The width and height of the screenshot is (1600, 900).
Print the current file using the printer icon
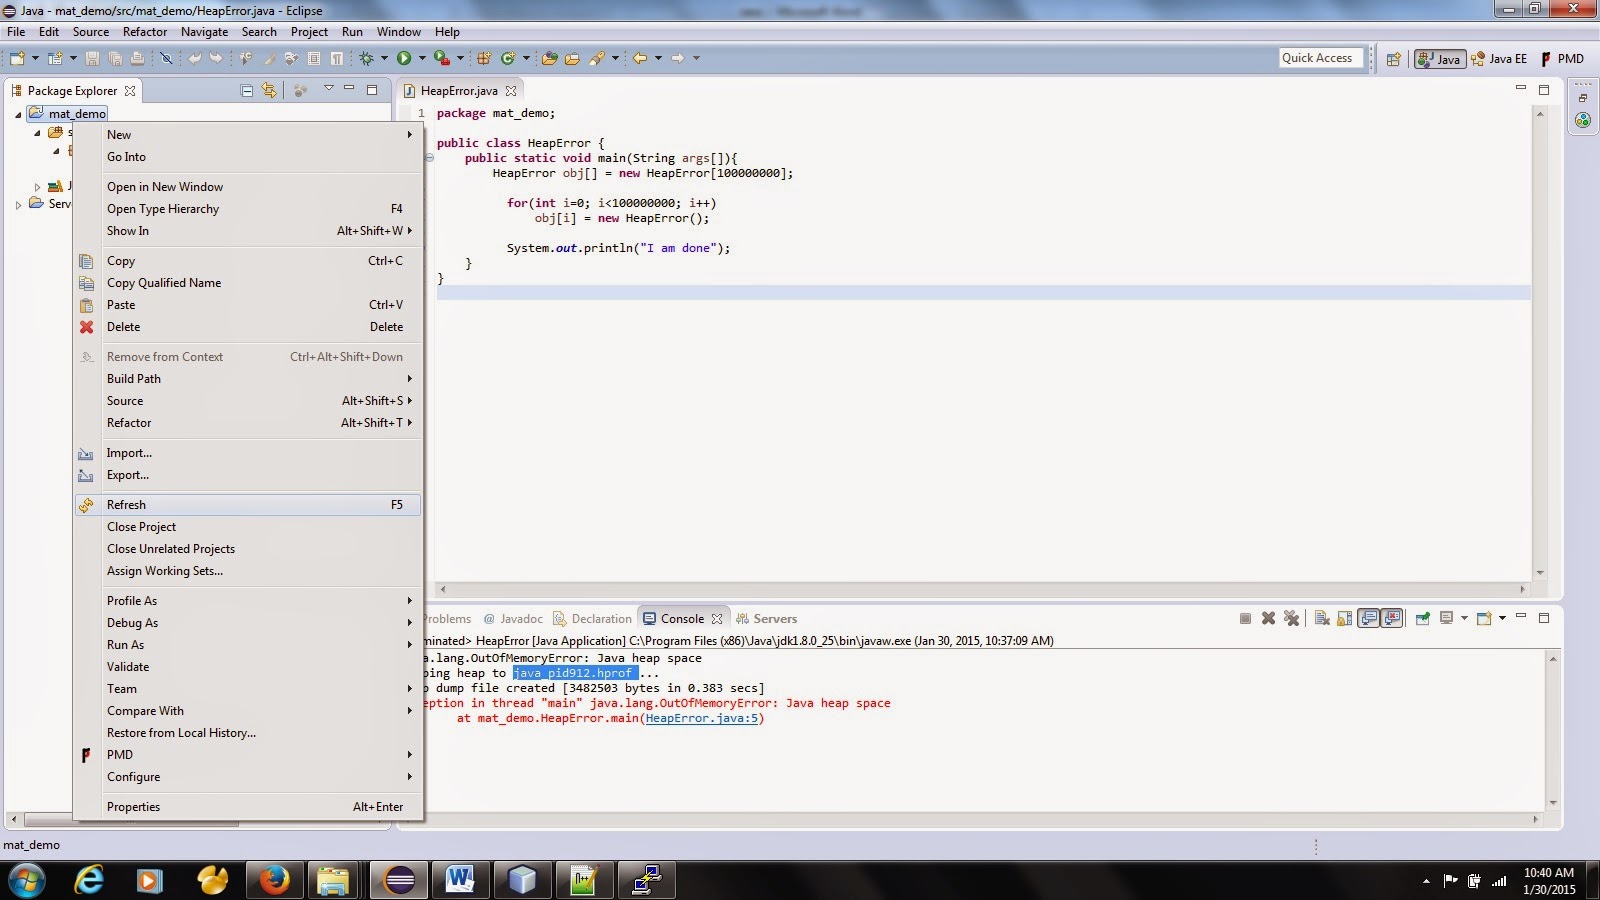click(138, 58)
